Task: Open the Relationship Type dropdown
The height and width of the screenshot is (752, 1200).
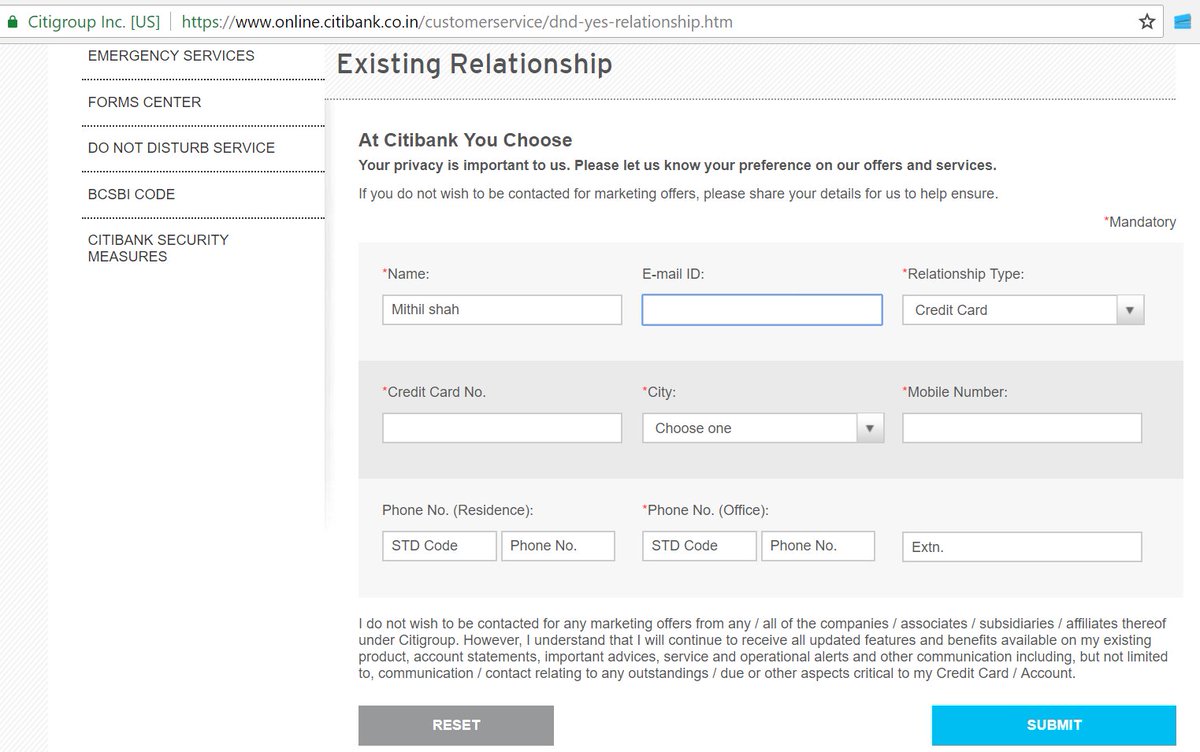Action: coord(1022,310)
